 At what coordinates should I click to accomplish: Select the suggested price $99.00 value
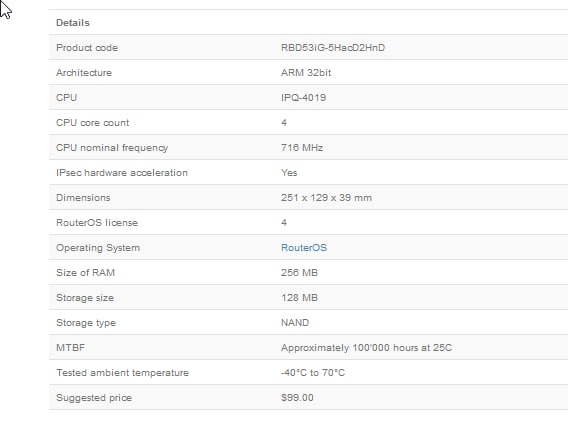[x=297, y=397]
